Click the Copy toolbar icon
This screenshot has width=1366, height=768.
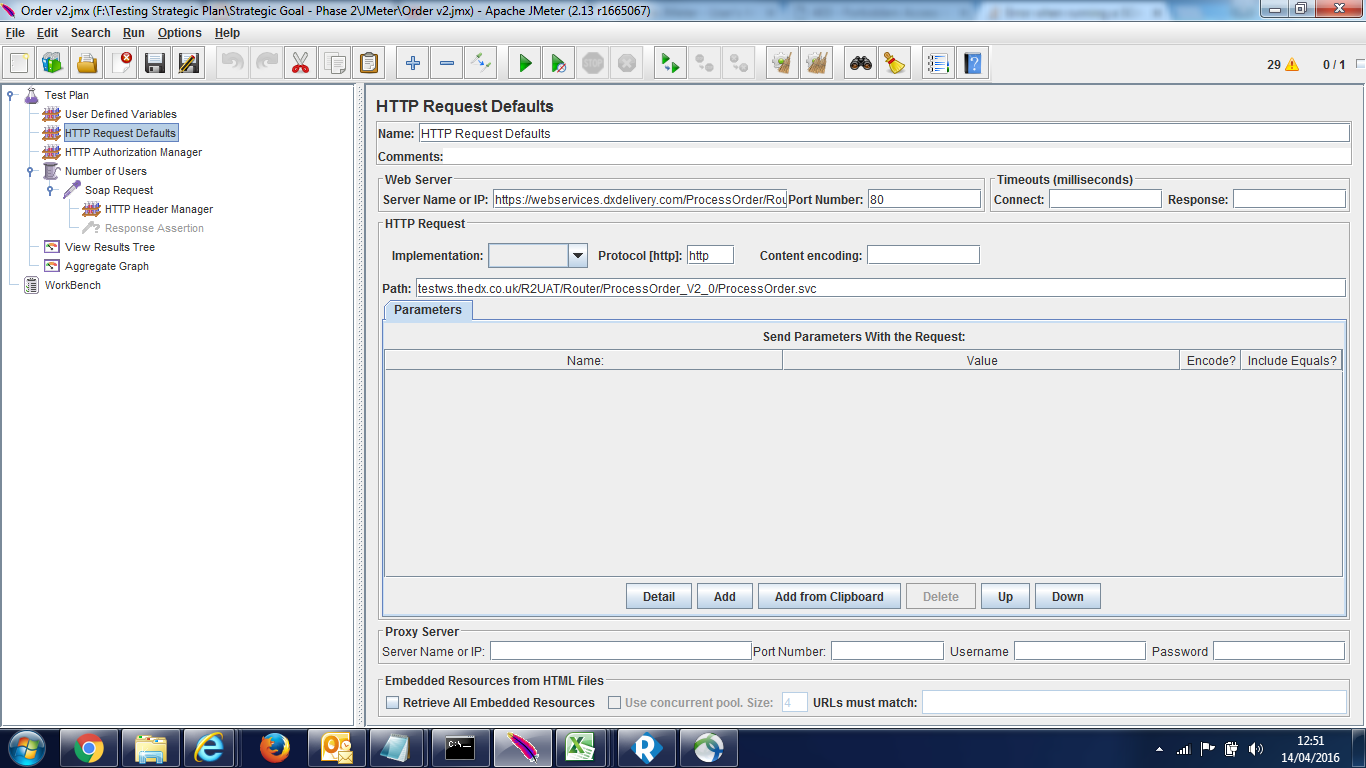tap(335, 64)
